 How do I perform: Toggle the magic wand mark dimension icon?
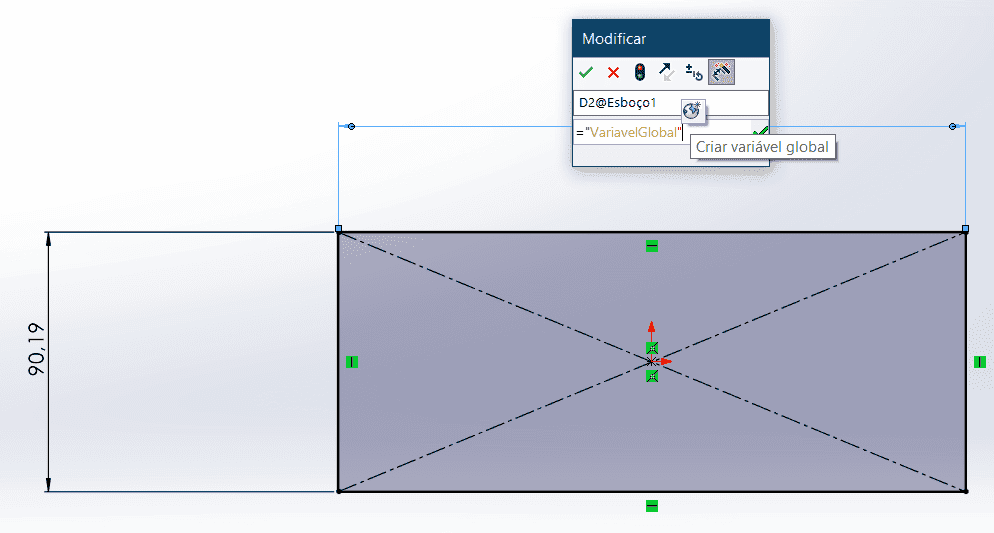(721, 72)
